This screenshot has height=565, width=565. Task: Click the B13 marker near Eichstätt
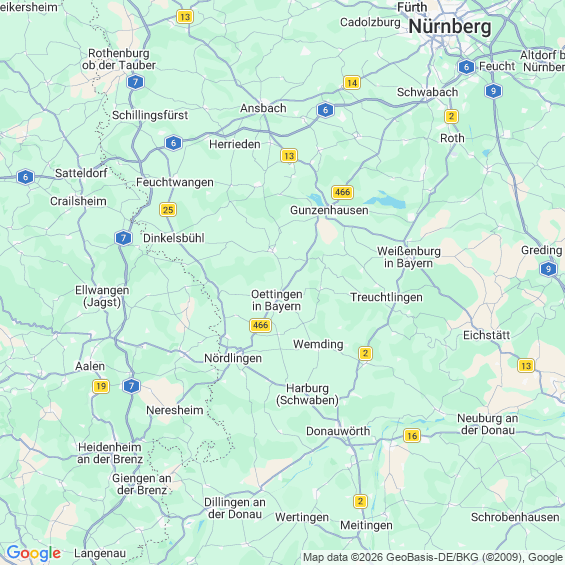[x=526, y=366]
